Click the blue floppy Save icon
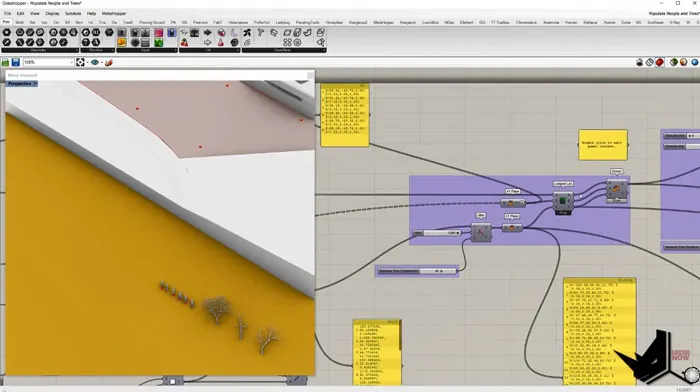This screenshot has width=700, height=392. [16, 63]
